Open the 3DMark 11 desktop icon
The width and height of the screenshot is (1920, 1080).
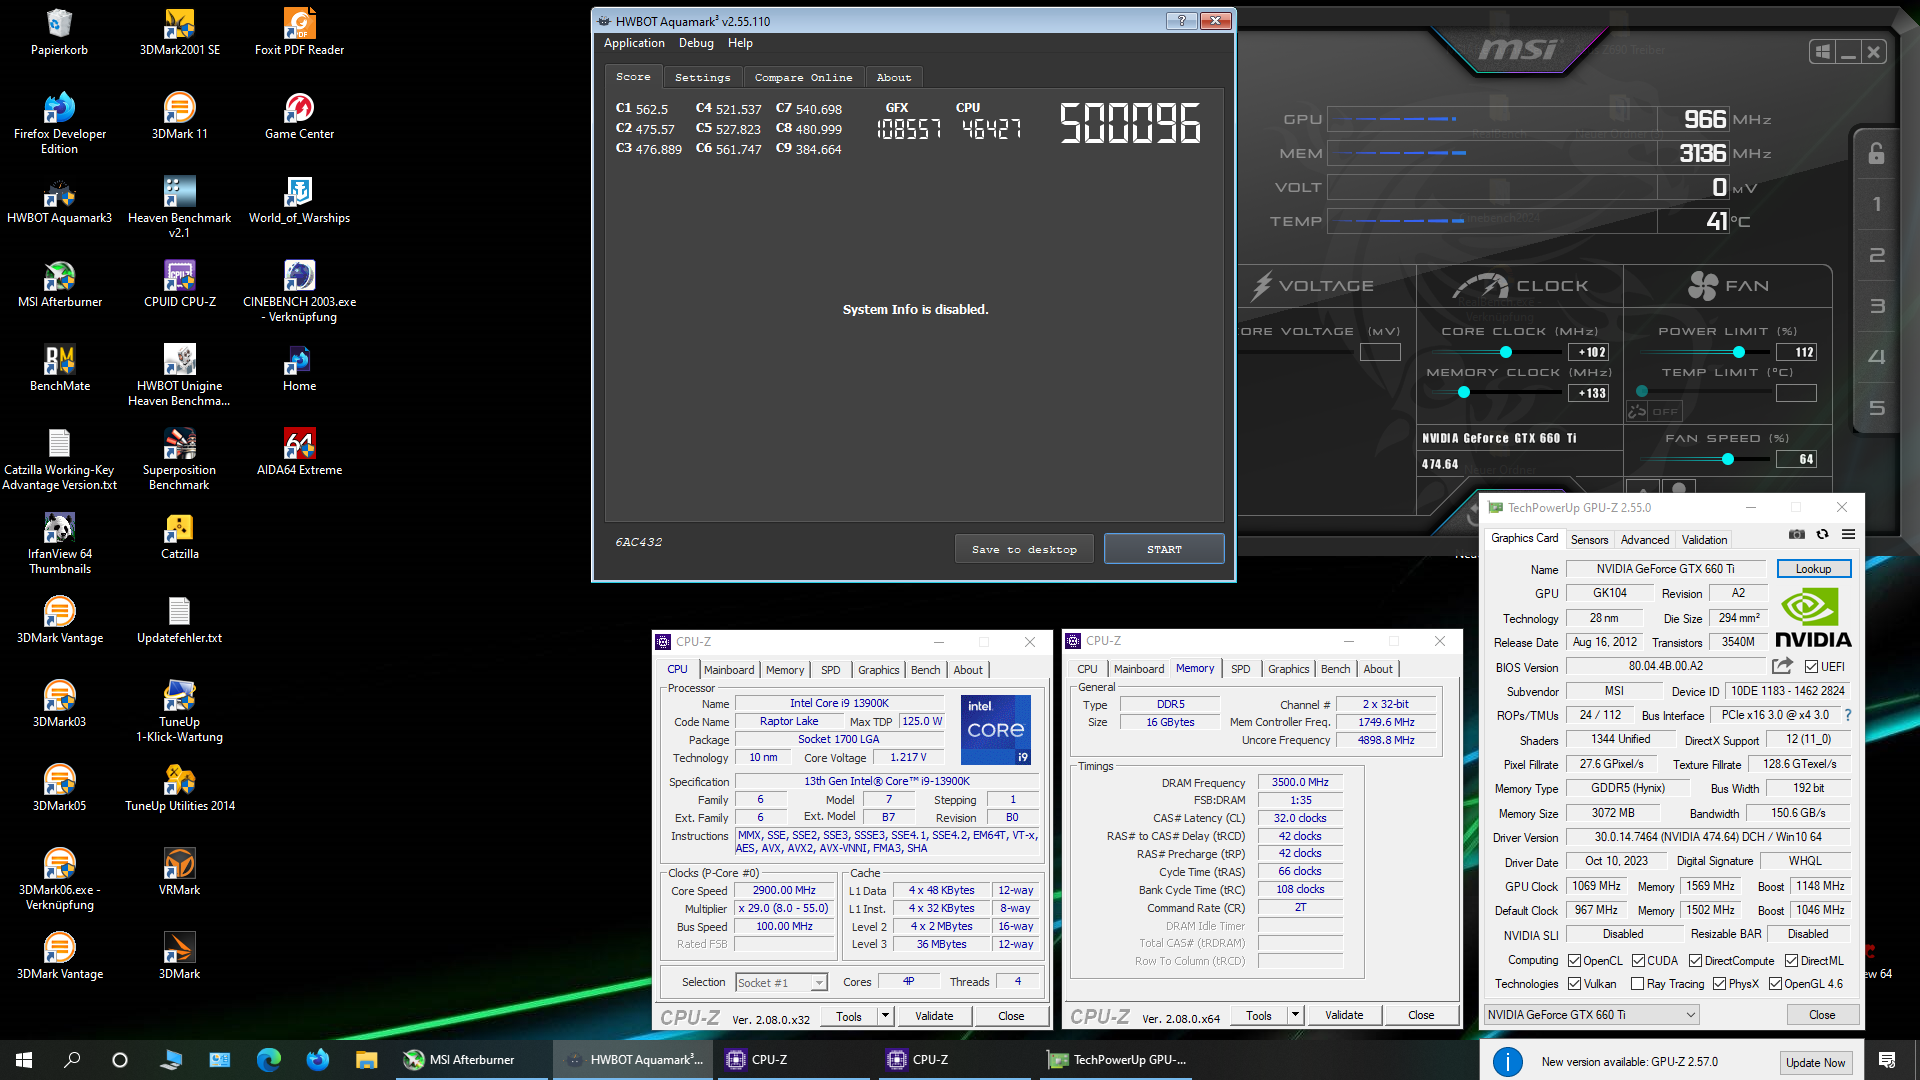pos(180,116)
